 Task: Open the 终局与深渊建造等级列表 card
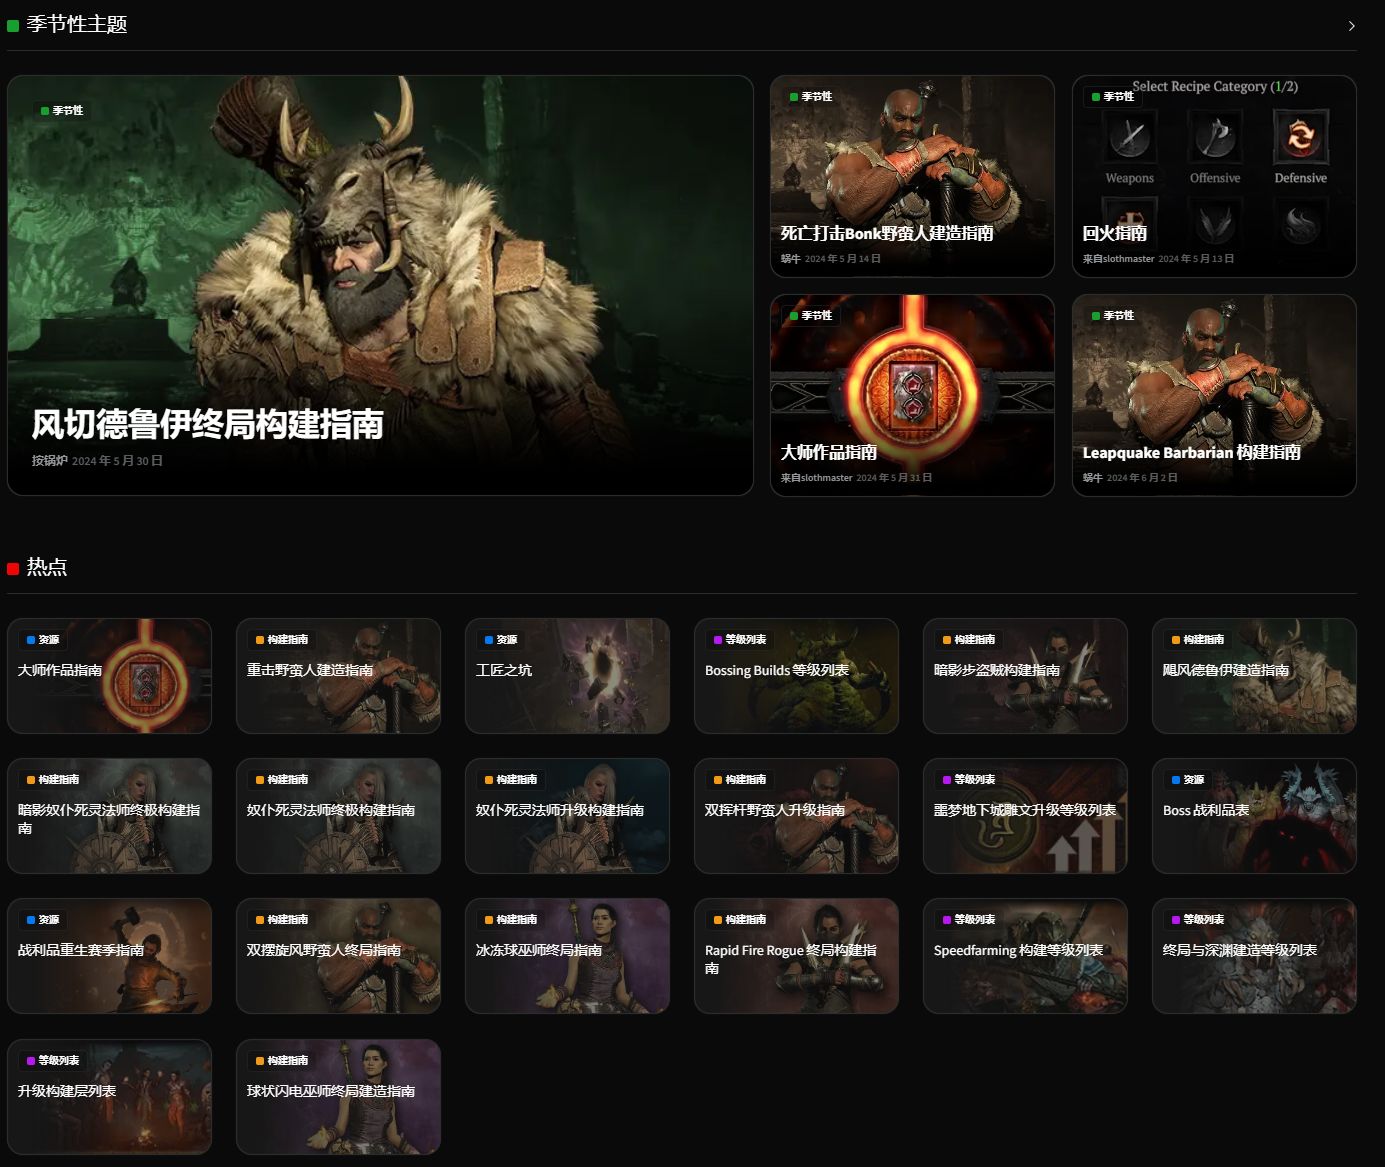(1254, 956)
